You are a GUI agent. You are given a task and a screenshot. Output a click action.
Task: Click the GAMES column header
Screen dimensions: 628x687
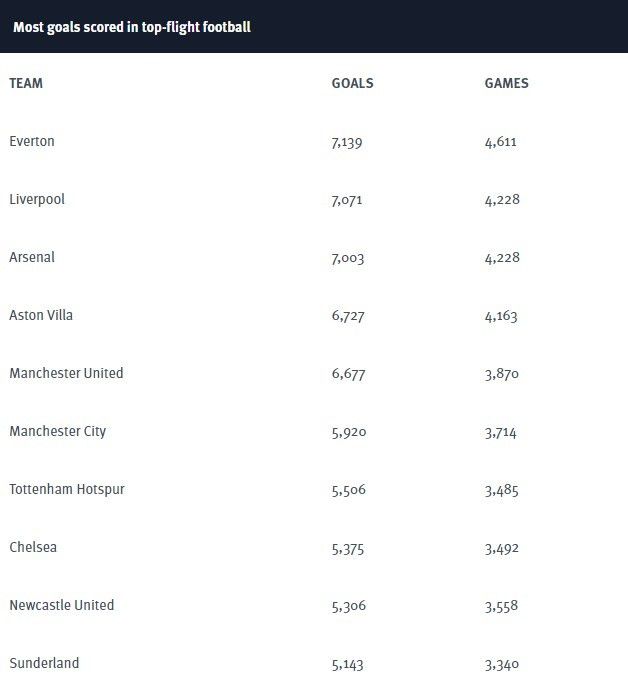click(506, 83)
